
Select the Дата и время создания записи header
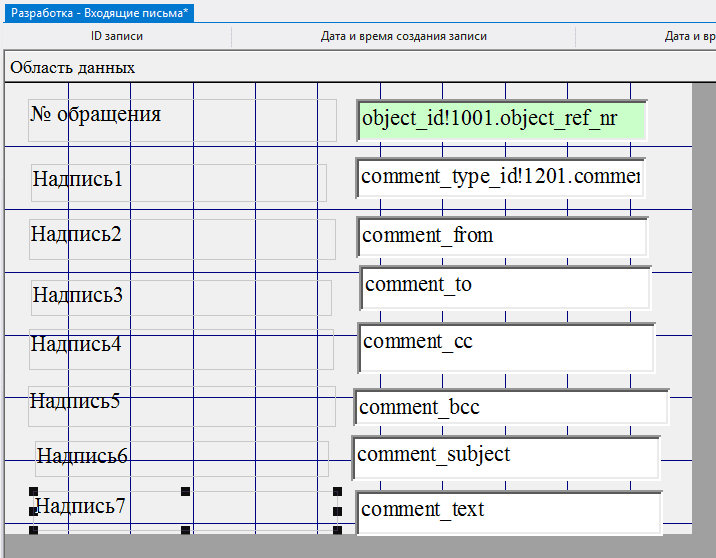click(x=403, y=37)
